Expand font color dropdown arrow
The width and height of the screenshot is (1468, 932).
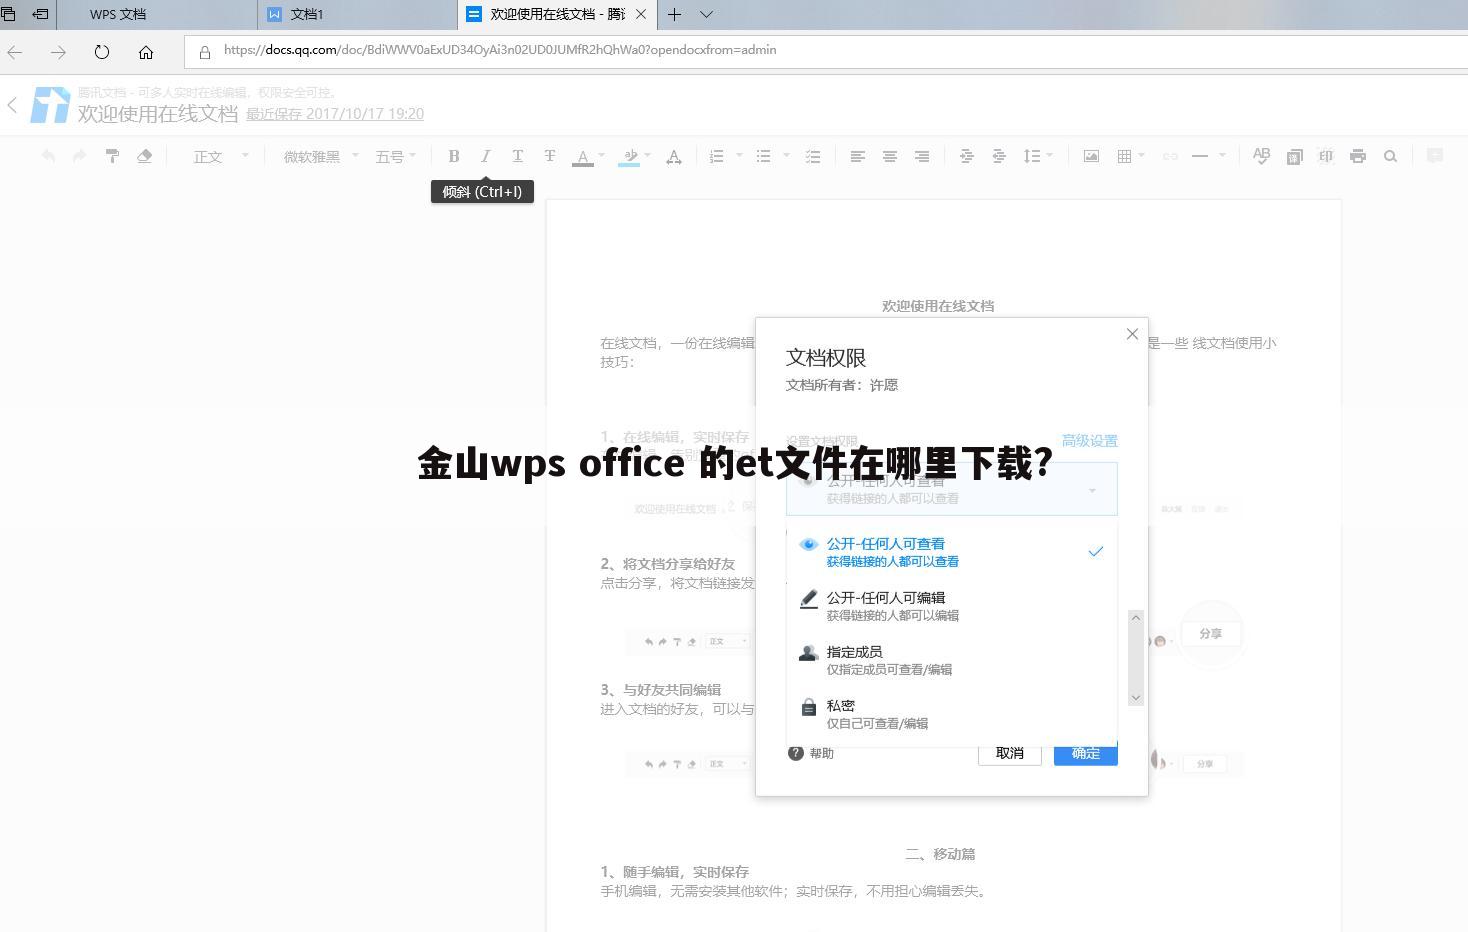(601, 155)
